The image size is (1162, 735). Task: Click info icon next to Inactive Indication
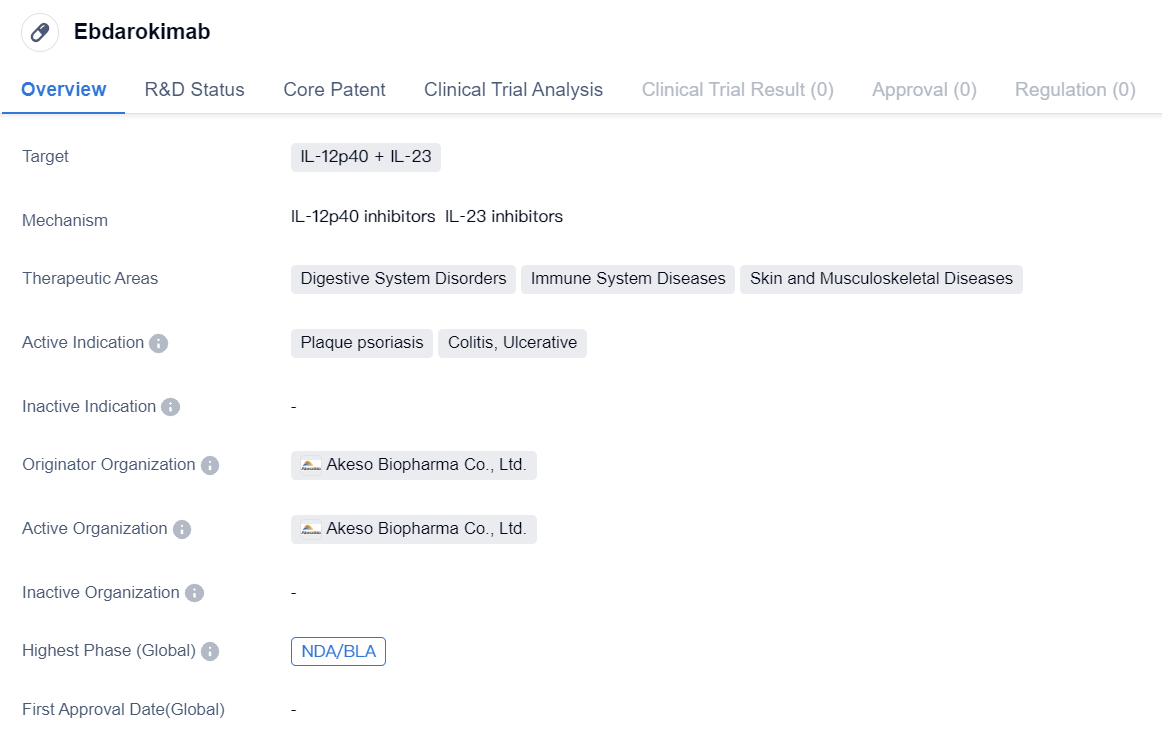pyautogui.click(x=170, y=407)
